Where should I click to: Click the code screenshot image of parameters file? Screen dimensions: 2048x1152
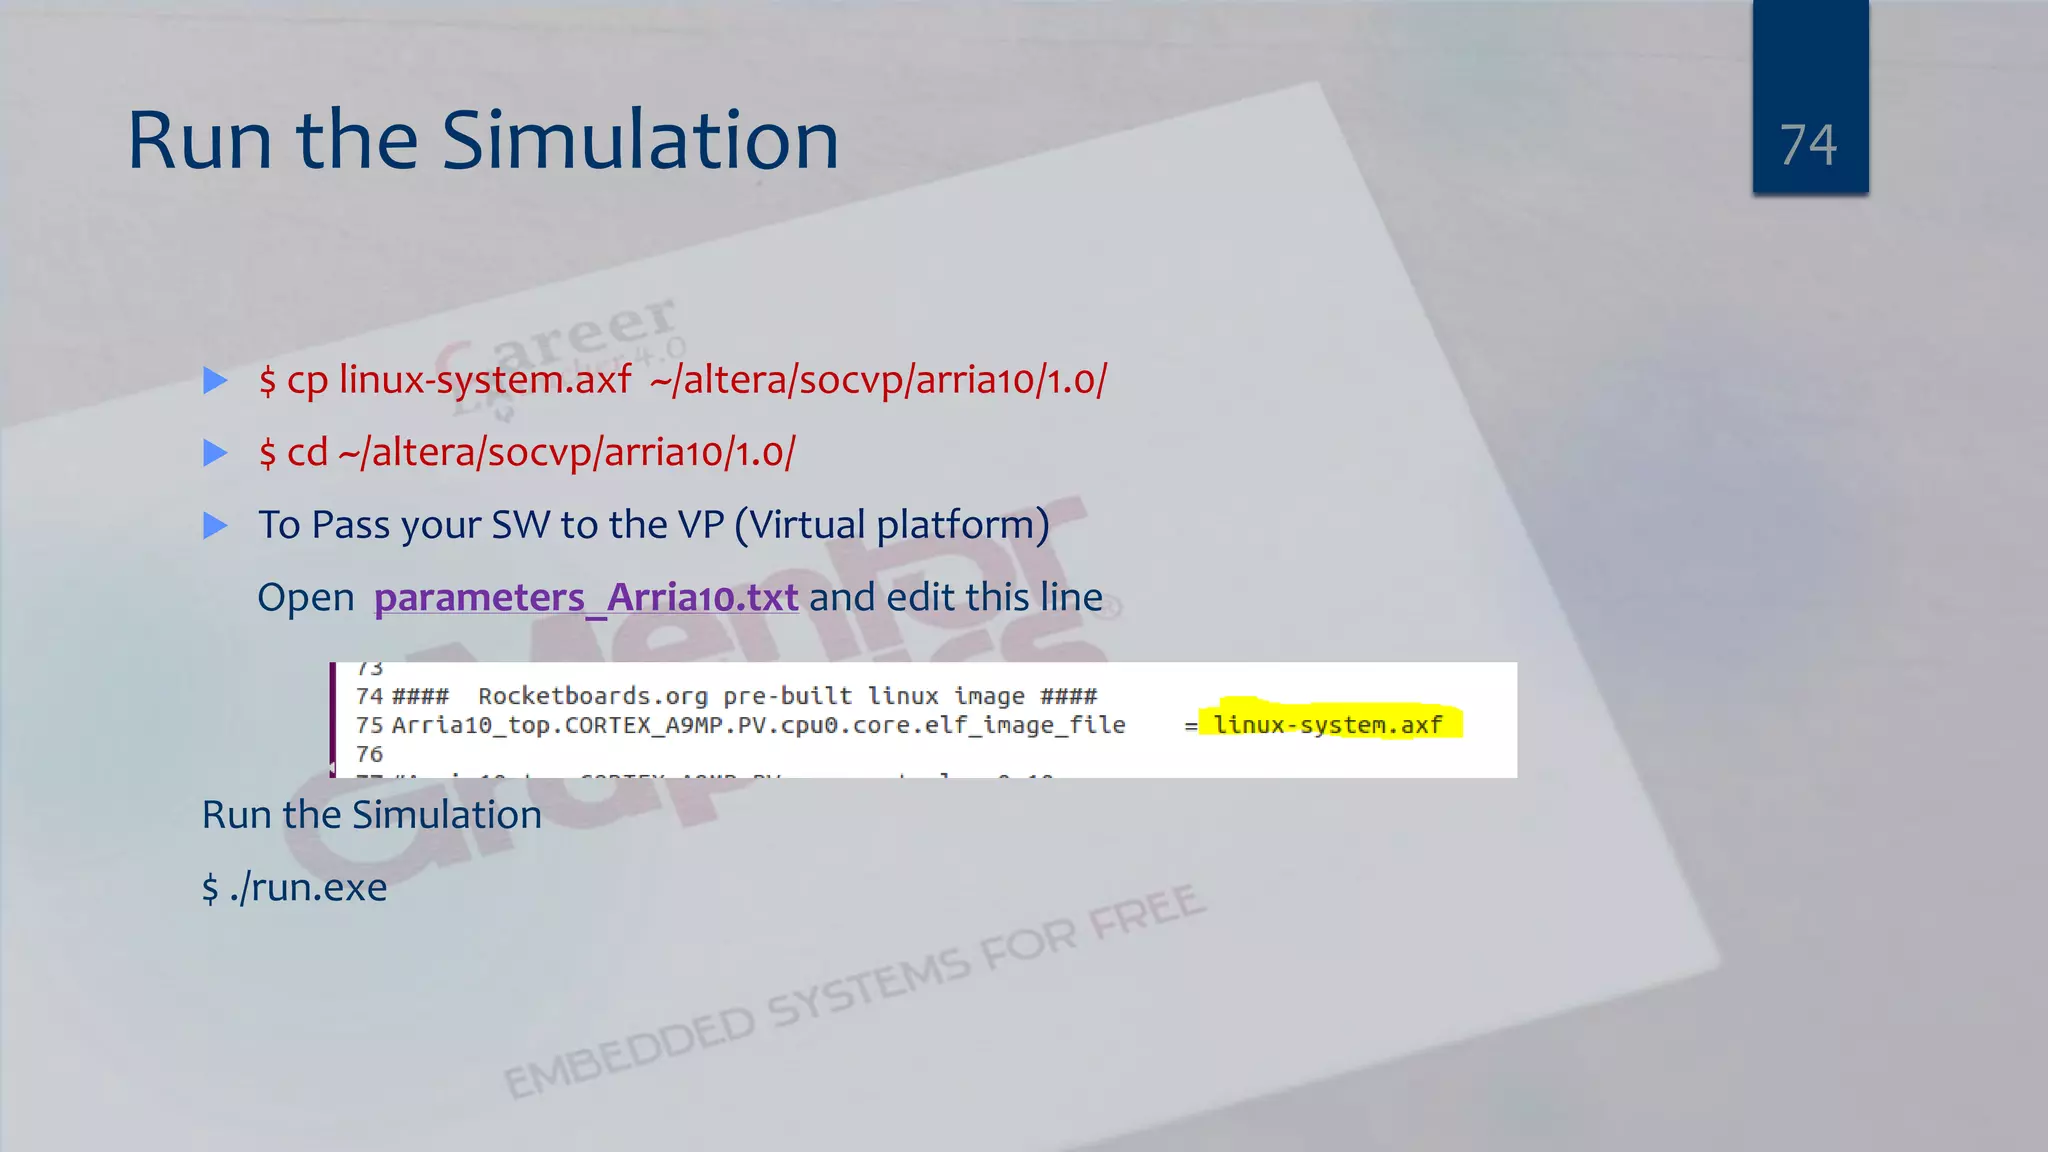point(923,720)
